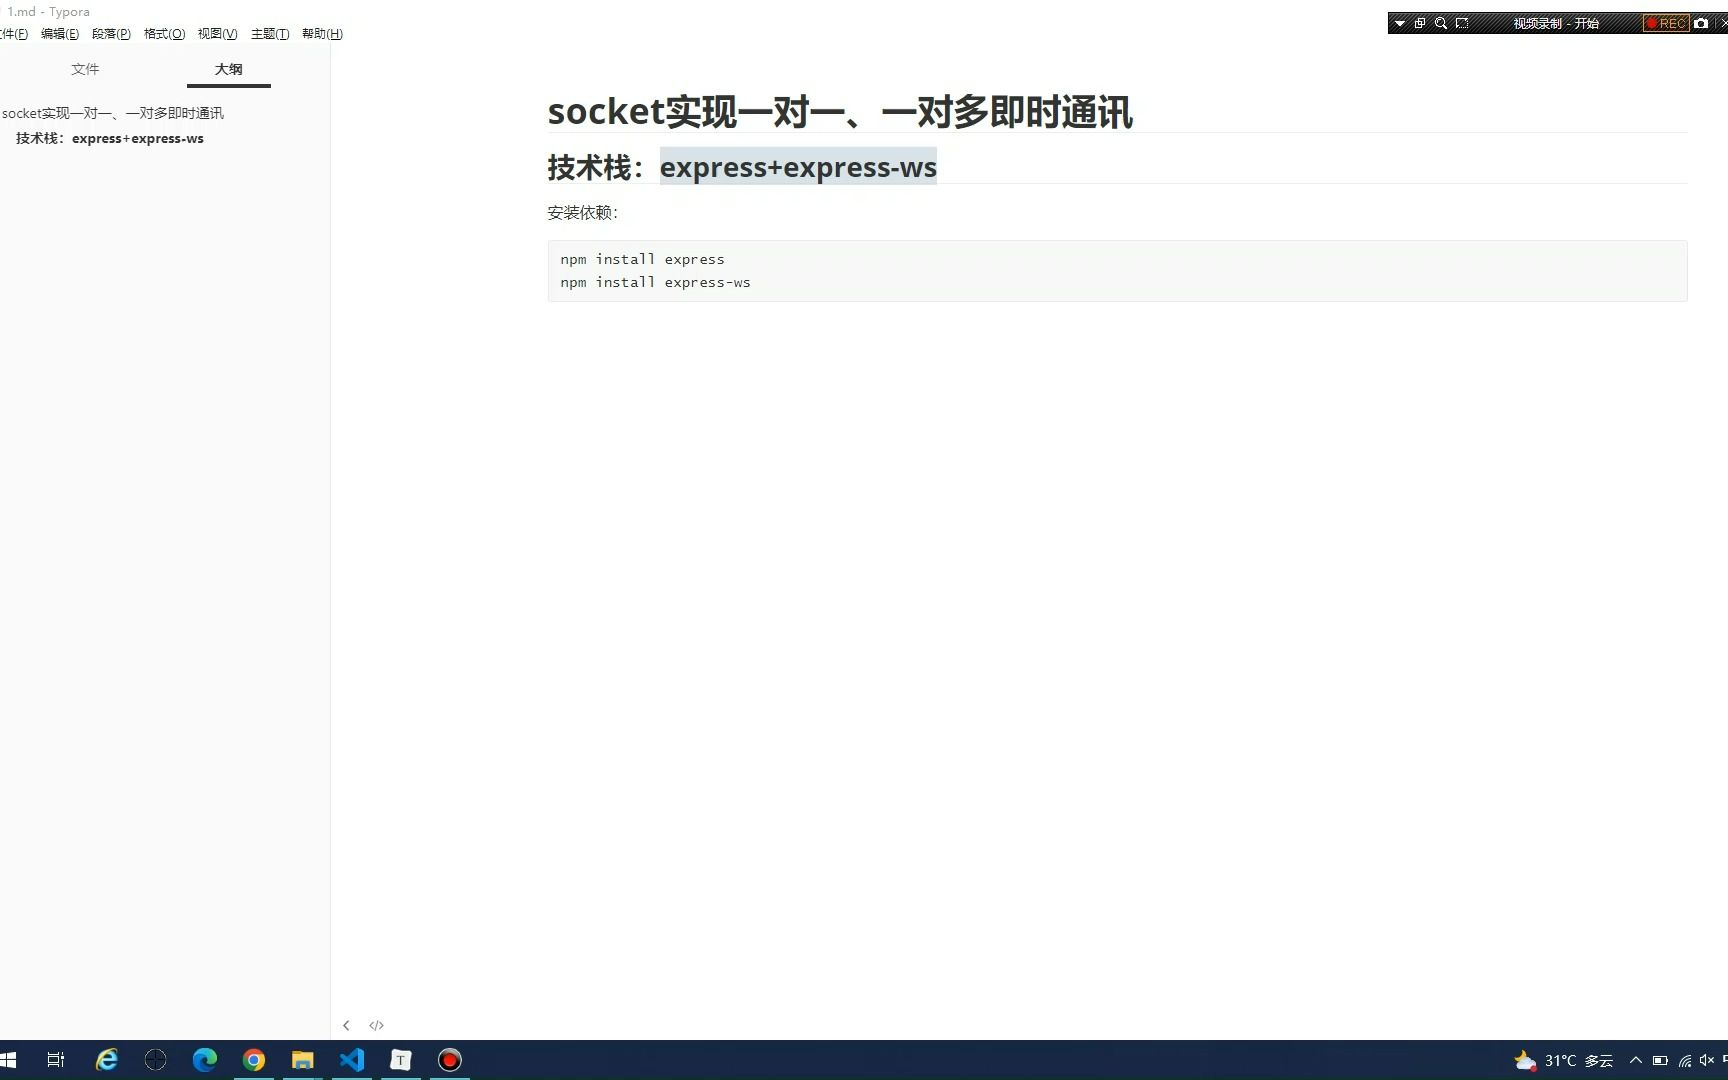Open the 帮助(H) menu
1728x1080 pixels.
pyautogui.click(x=322, y=34)
